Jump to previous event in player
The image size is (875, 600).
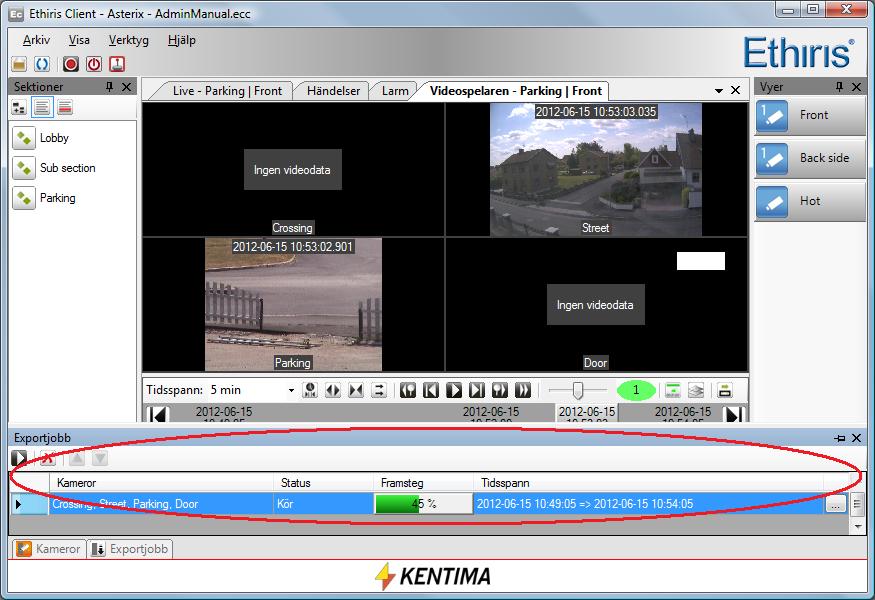click(x=408, y=390)
